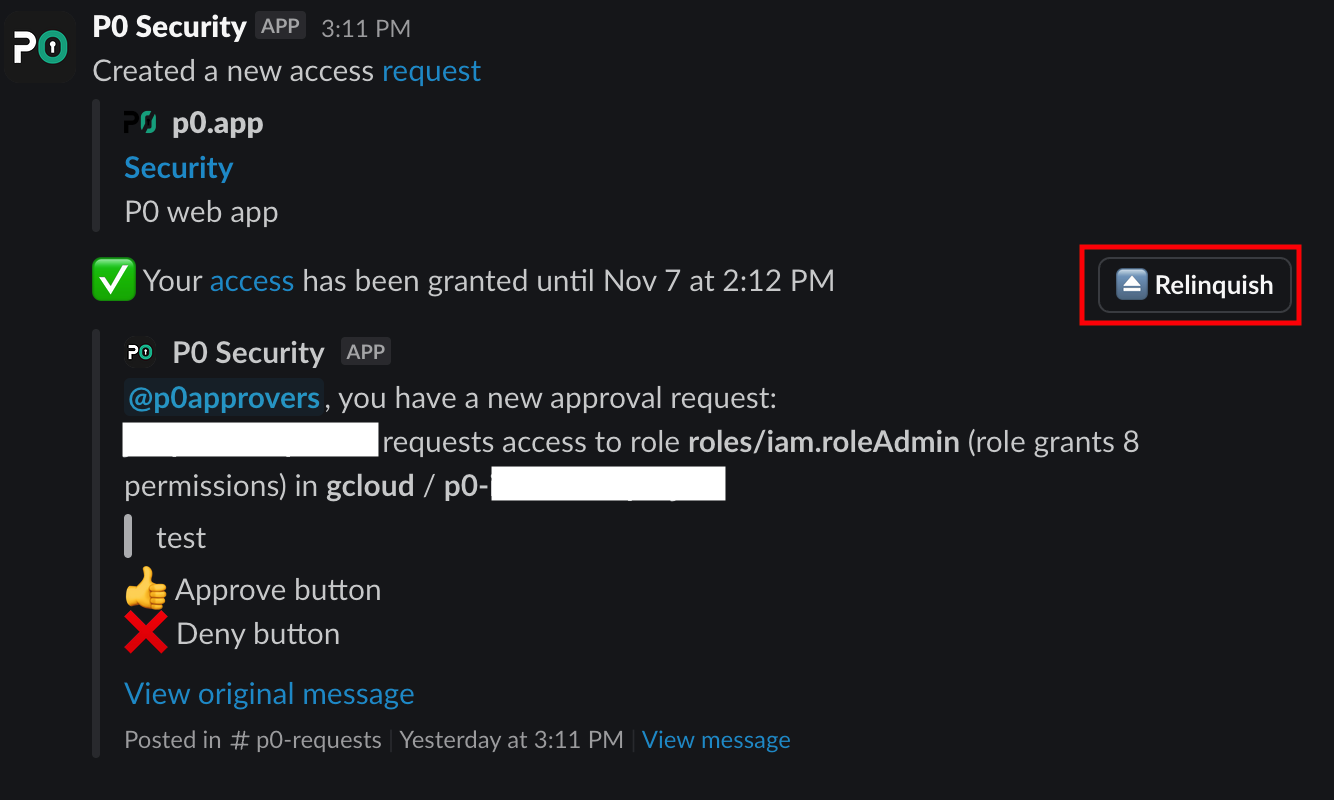Click the small P0 Security icon in the quoted message
This screenshot has width=1334, height=800.
140,352
